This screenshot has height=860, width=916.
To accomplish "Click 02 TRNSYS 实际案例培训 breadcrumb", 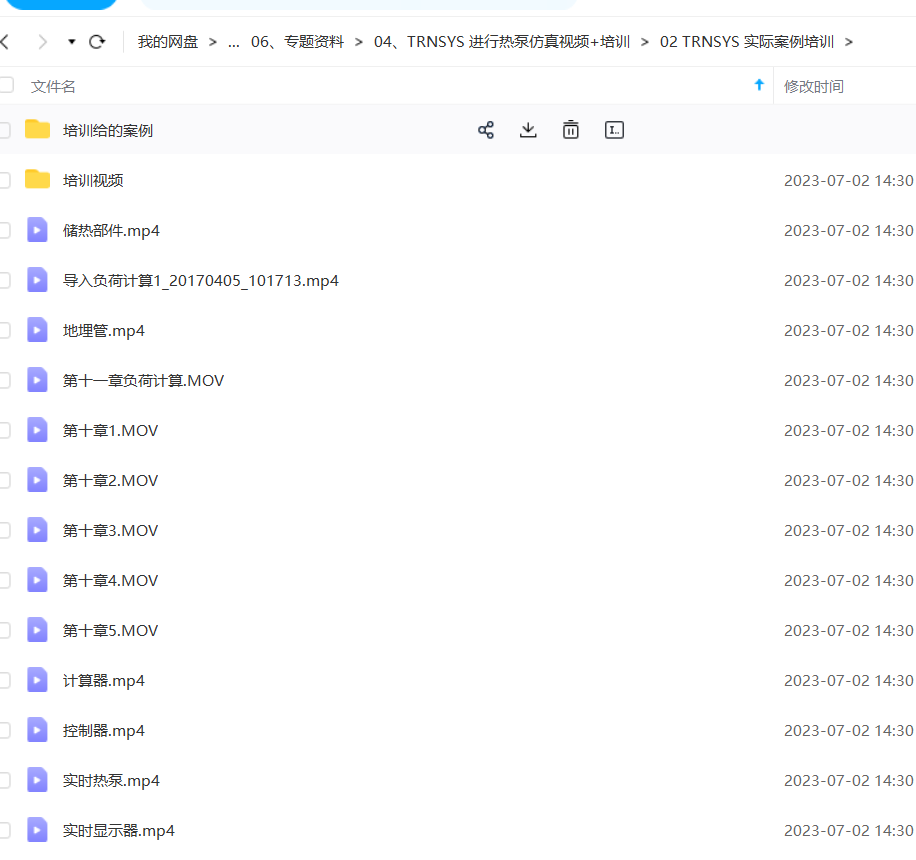I will point(747,42).
